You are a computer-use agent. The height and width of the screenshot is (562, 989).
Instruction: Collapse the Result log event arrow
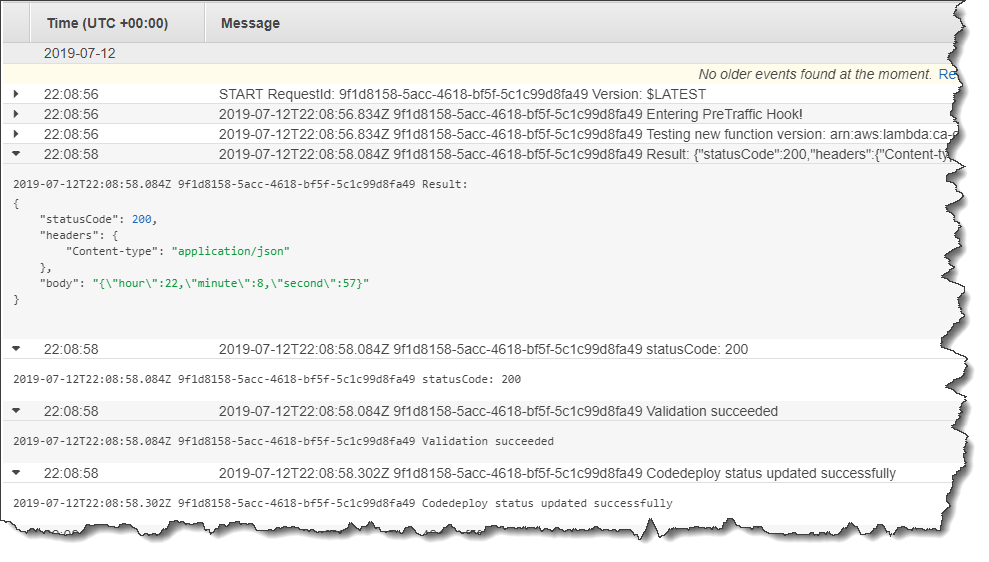[x=16, y=154]
